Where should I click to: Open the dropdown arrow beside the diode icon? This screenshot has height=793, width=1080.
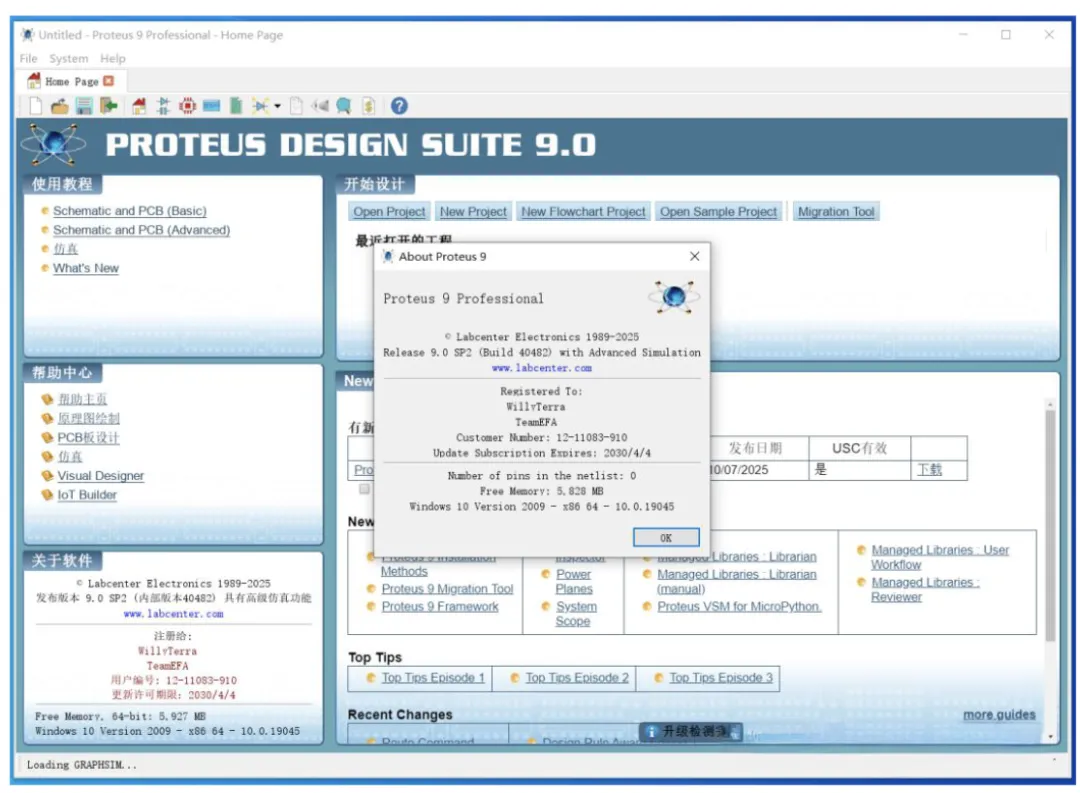point(278,106)
